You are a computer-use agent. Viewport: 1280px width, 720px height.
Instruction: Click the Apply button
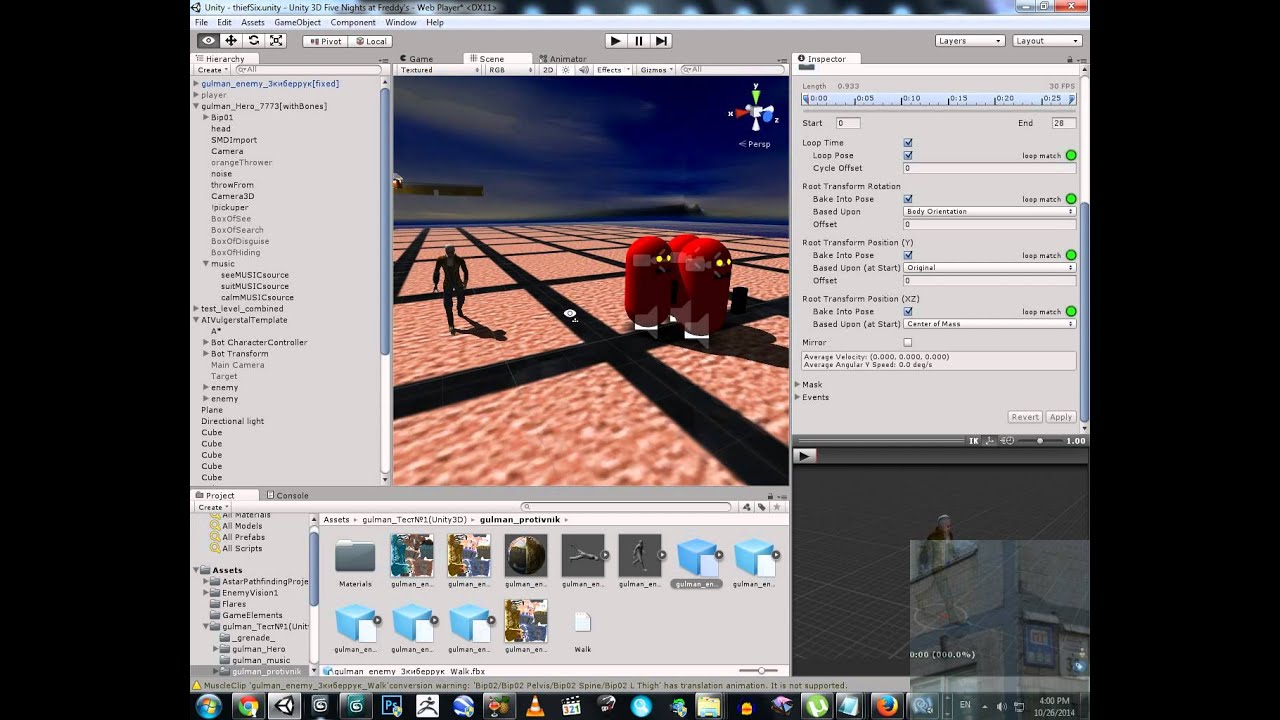tap(1061, 417)
